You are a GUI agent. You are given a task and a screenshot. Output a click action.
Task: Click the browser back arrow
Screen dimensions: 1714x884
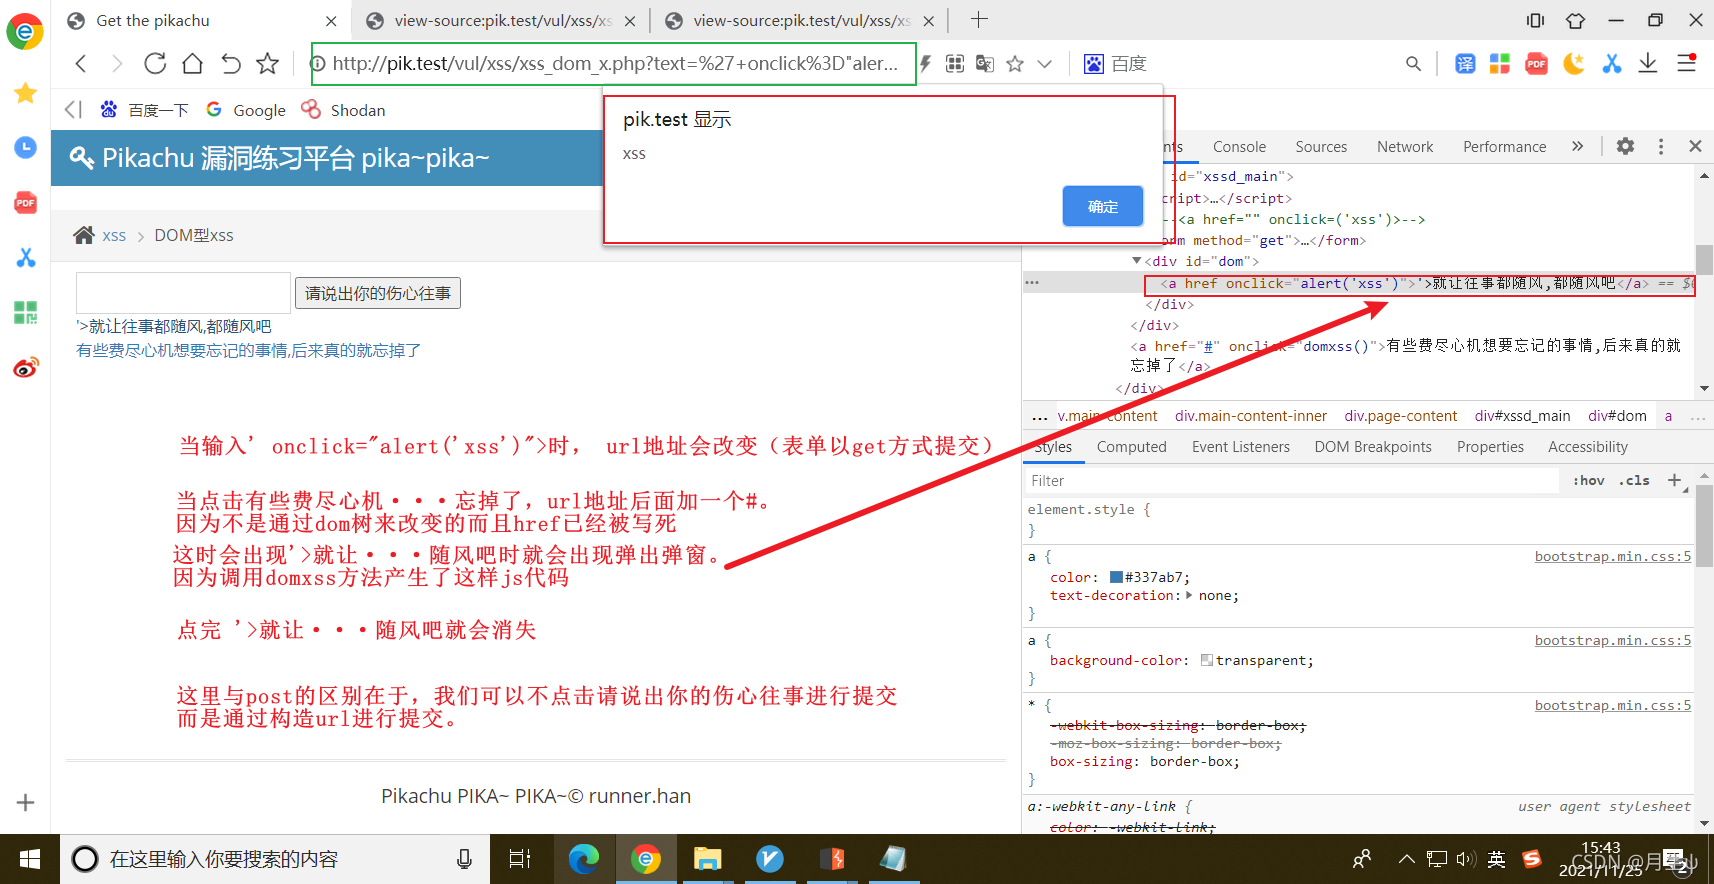81,64
